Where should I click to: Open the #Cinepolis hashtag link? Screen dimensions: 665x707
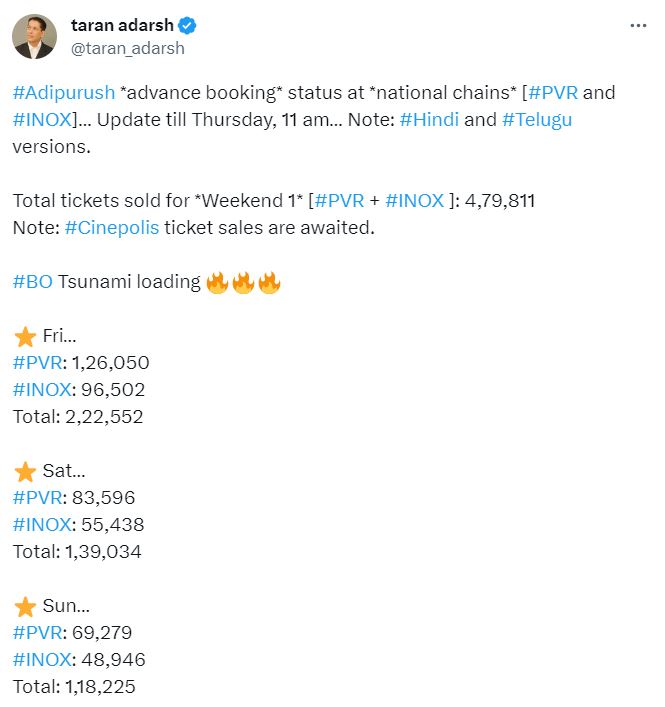[x=112, y=227]
